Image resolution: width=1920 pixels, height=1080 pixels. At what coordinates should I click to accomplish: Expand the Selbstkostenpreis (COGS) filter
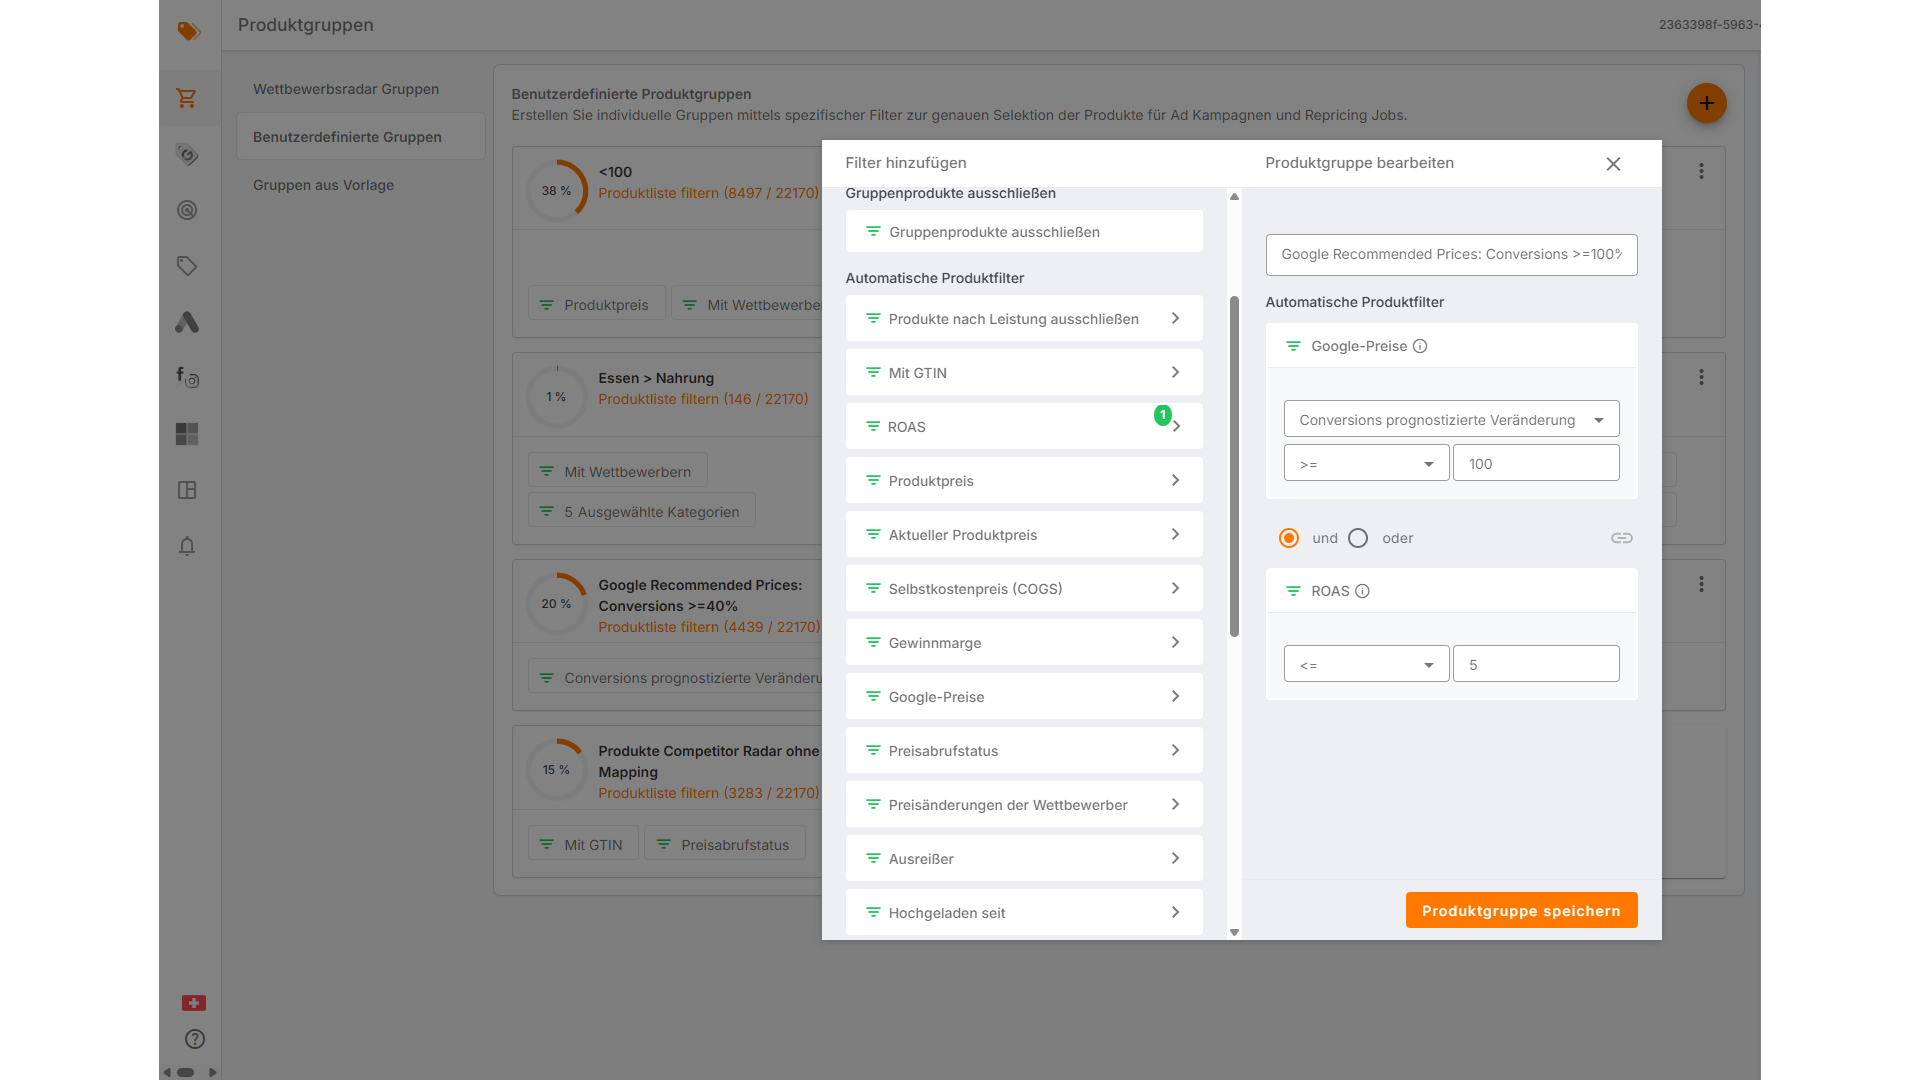1024,588
